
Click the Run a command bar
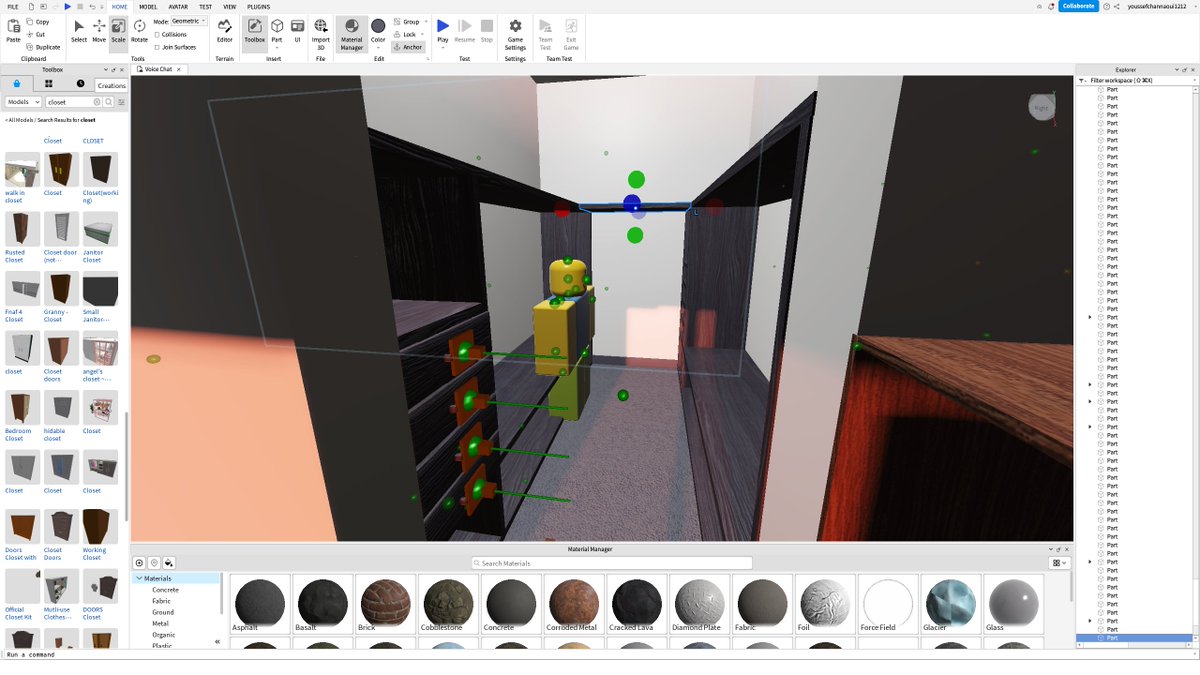pos(600,654)
